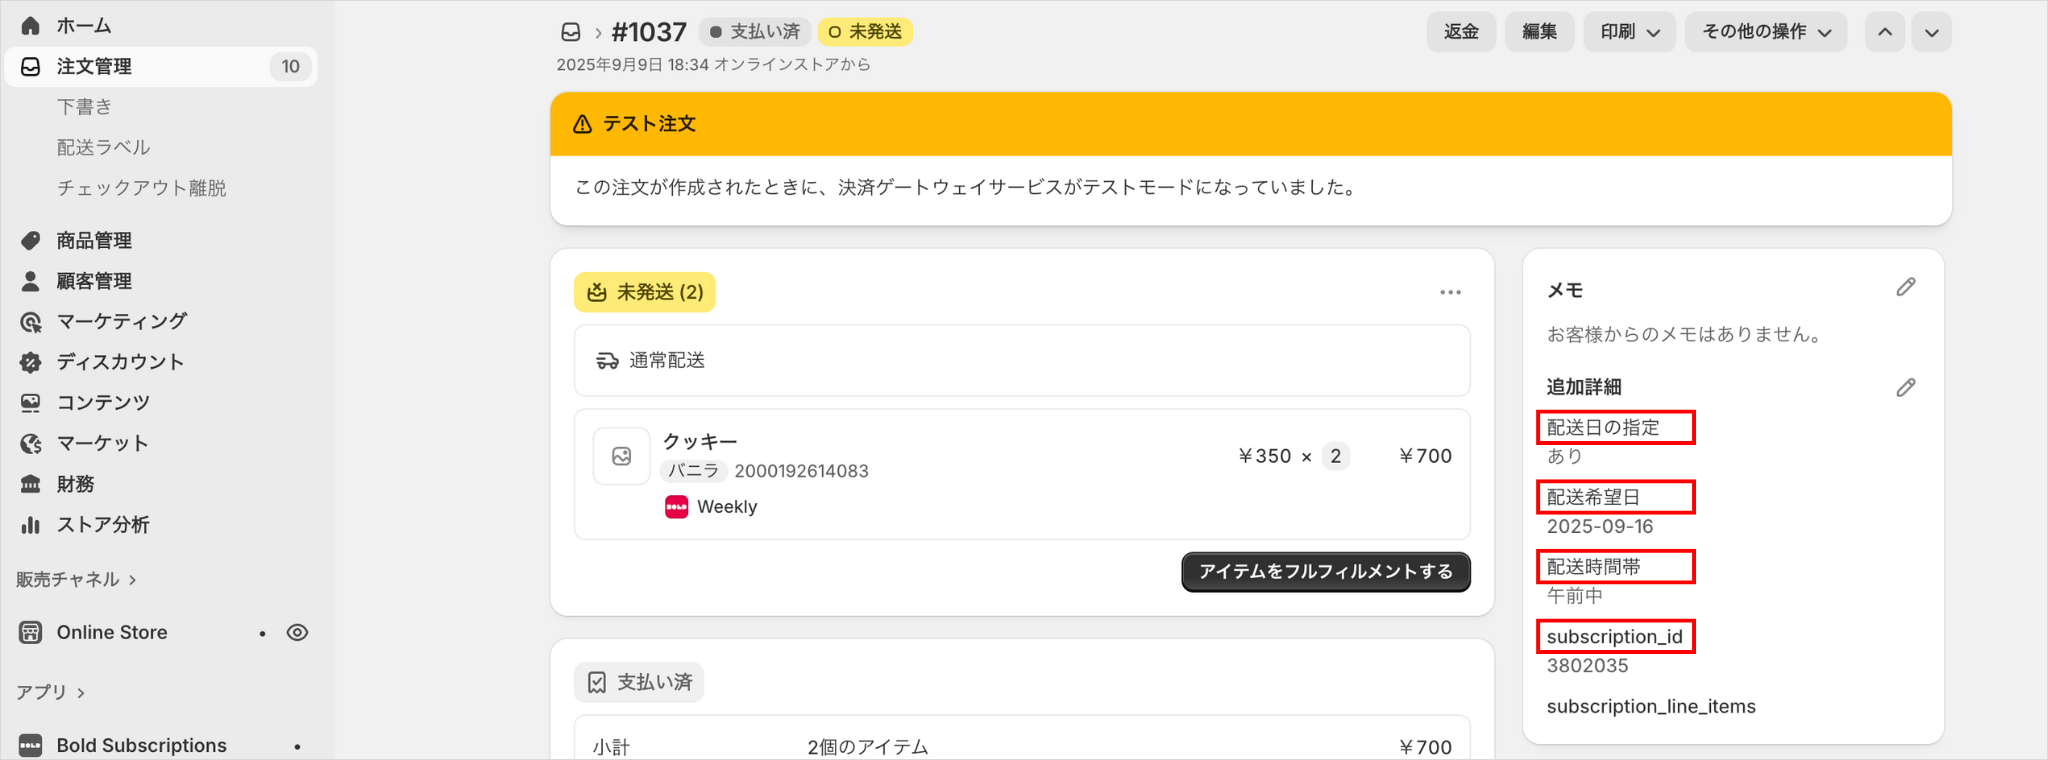Click アイテムをフルフィルメントする button
The width and height of the screenshot is (2048, 760).
point(1325,571)
